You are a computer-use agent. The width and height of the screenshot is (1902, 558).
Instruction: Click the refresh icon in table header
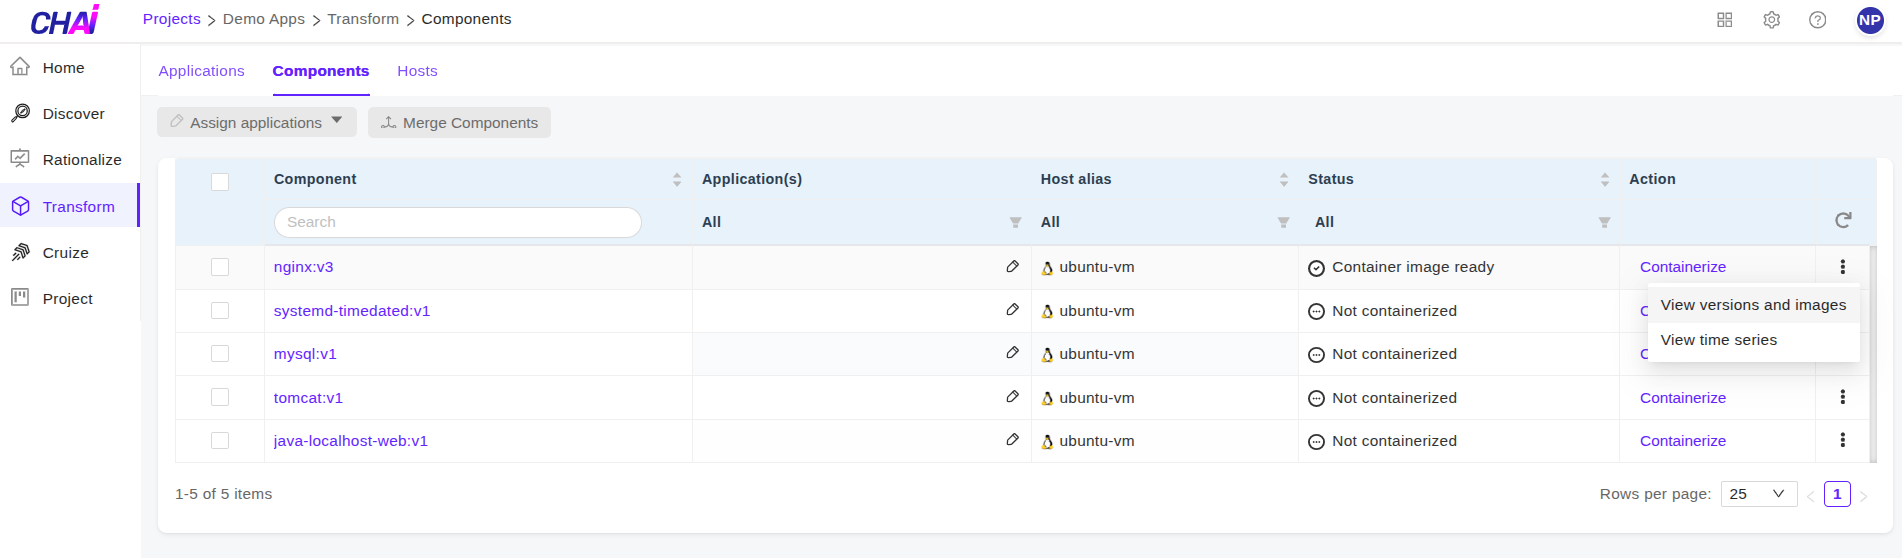1843,220
